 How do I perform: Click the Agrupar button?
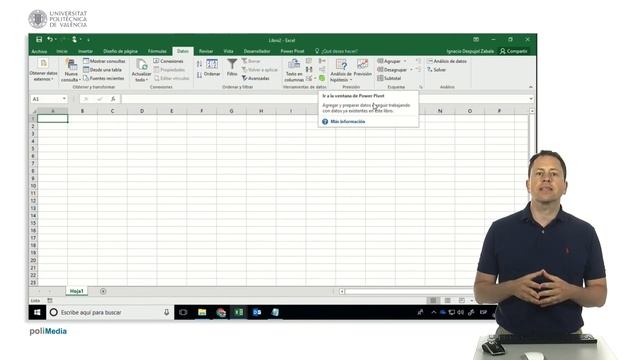[389, 61]
